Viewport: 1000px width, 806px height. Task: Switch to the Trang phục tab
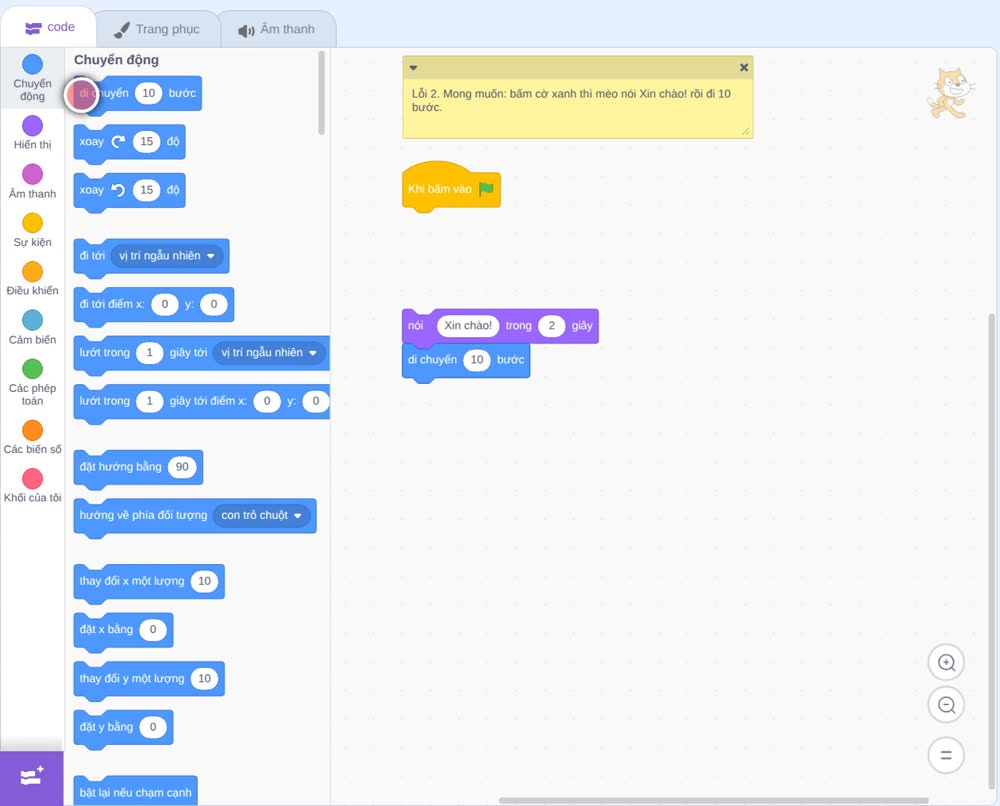pyautogui.click(x=157, y=29)
